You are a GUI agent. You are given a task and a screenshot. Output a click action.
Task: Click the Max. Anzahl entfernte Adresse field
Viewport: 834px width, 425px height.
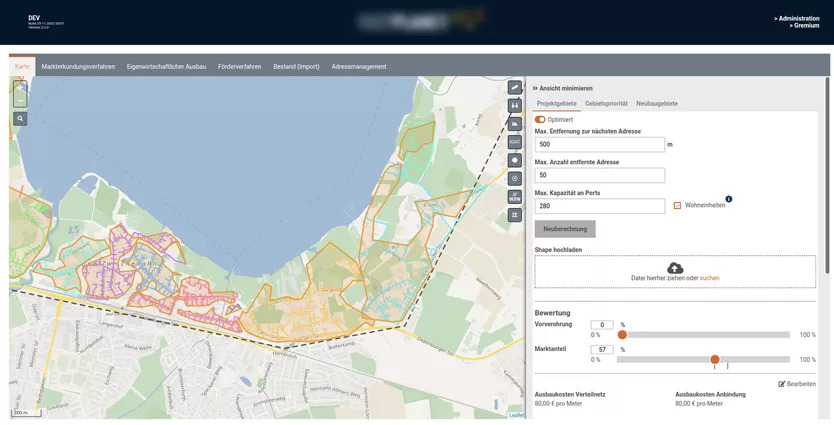click(x=600, y=176)
